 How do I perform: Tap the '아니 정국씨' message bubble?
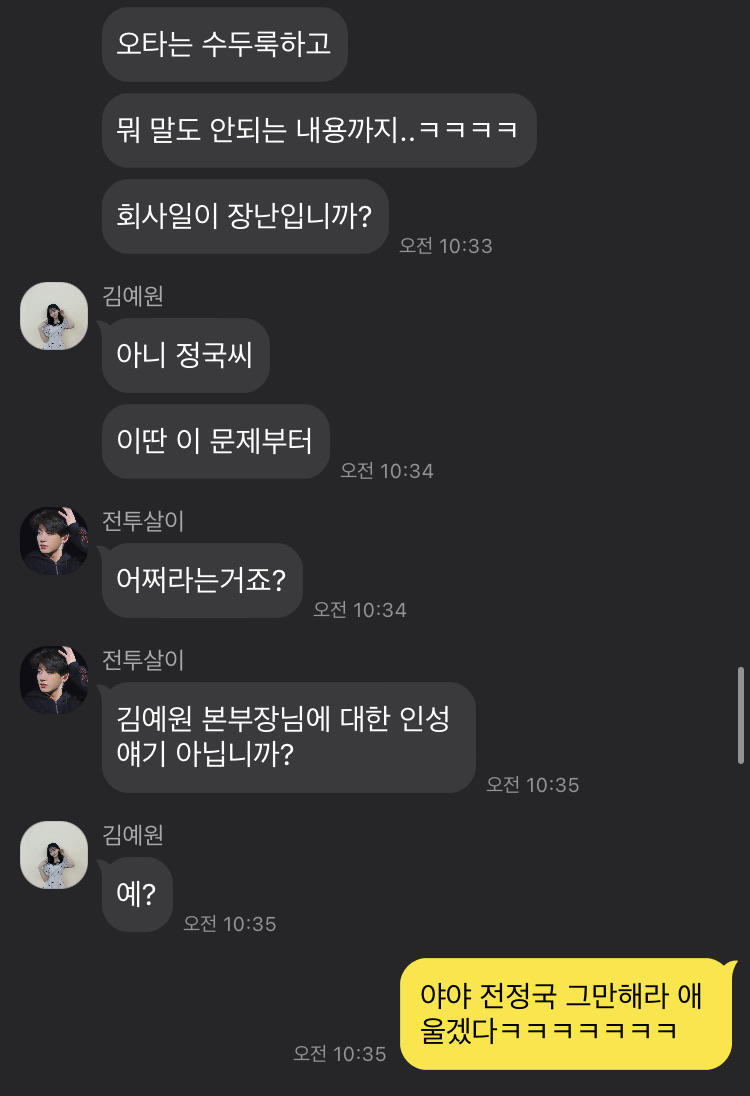(x=185, y=355)
